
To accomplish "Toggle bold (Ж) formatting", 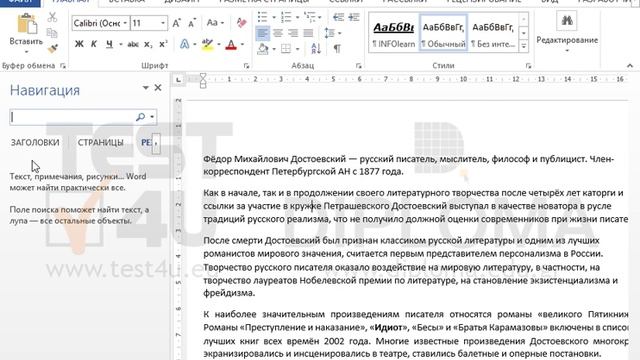I will 79,44.
